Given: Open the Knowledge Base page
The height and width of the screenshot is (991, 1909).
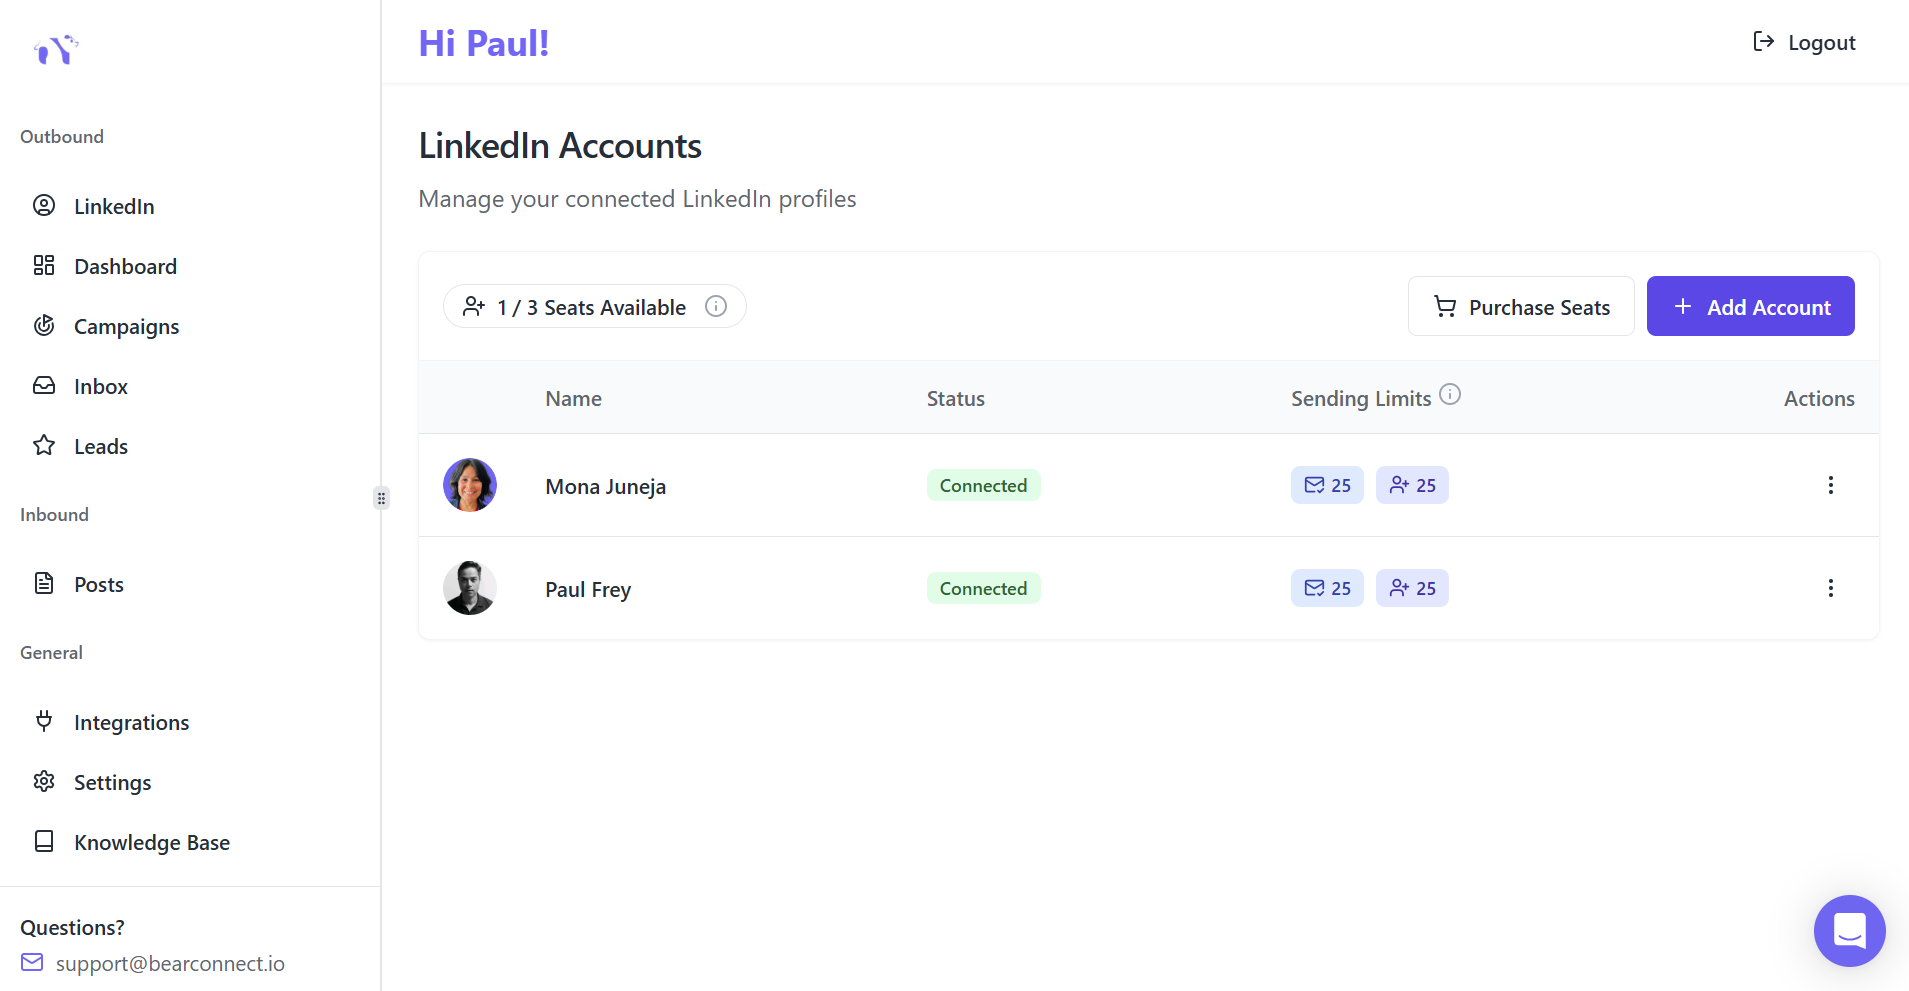Looking at the screenshot, I should click(151, 843).
